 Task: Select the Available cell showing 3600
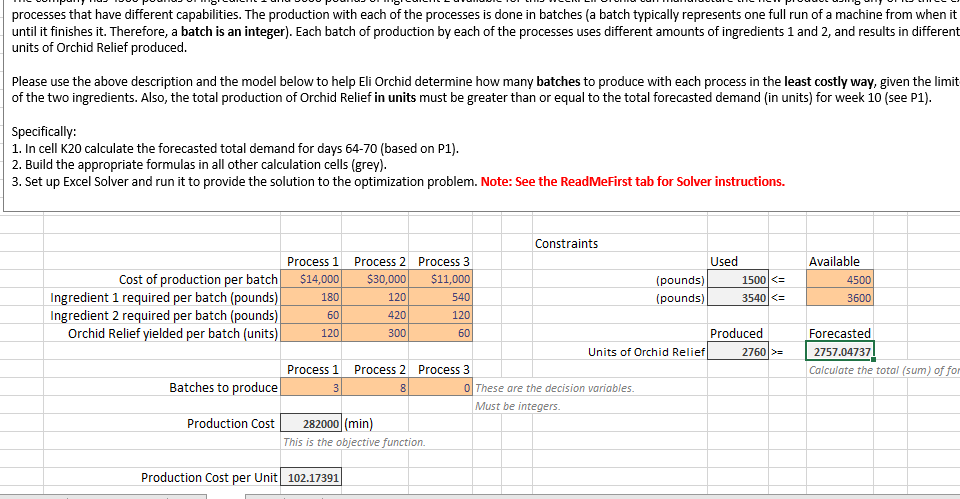pos(839,298)
